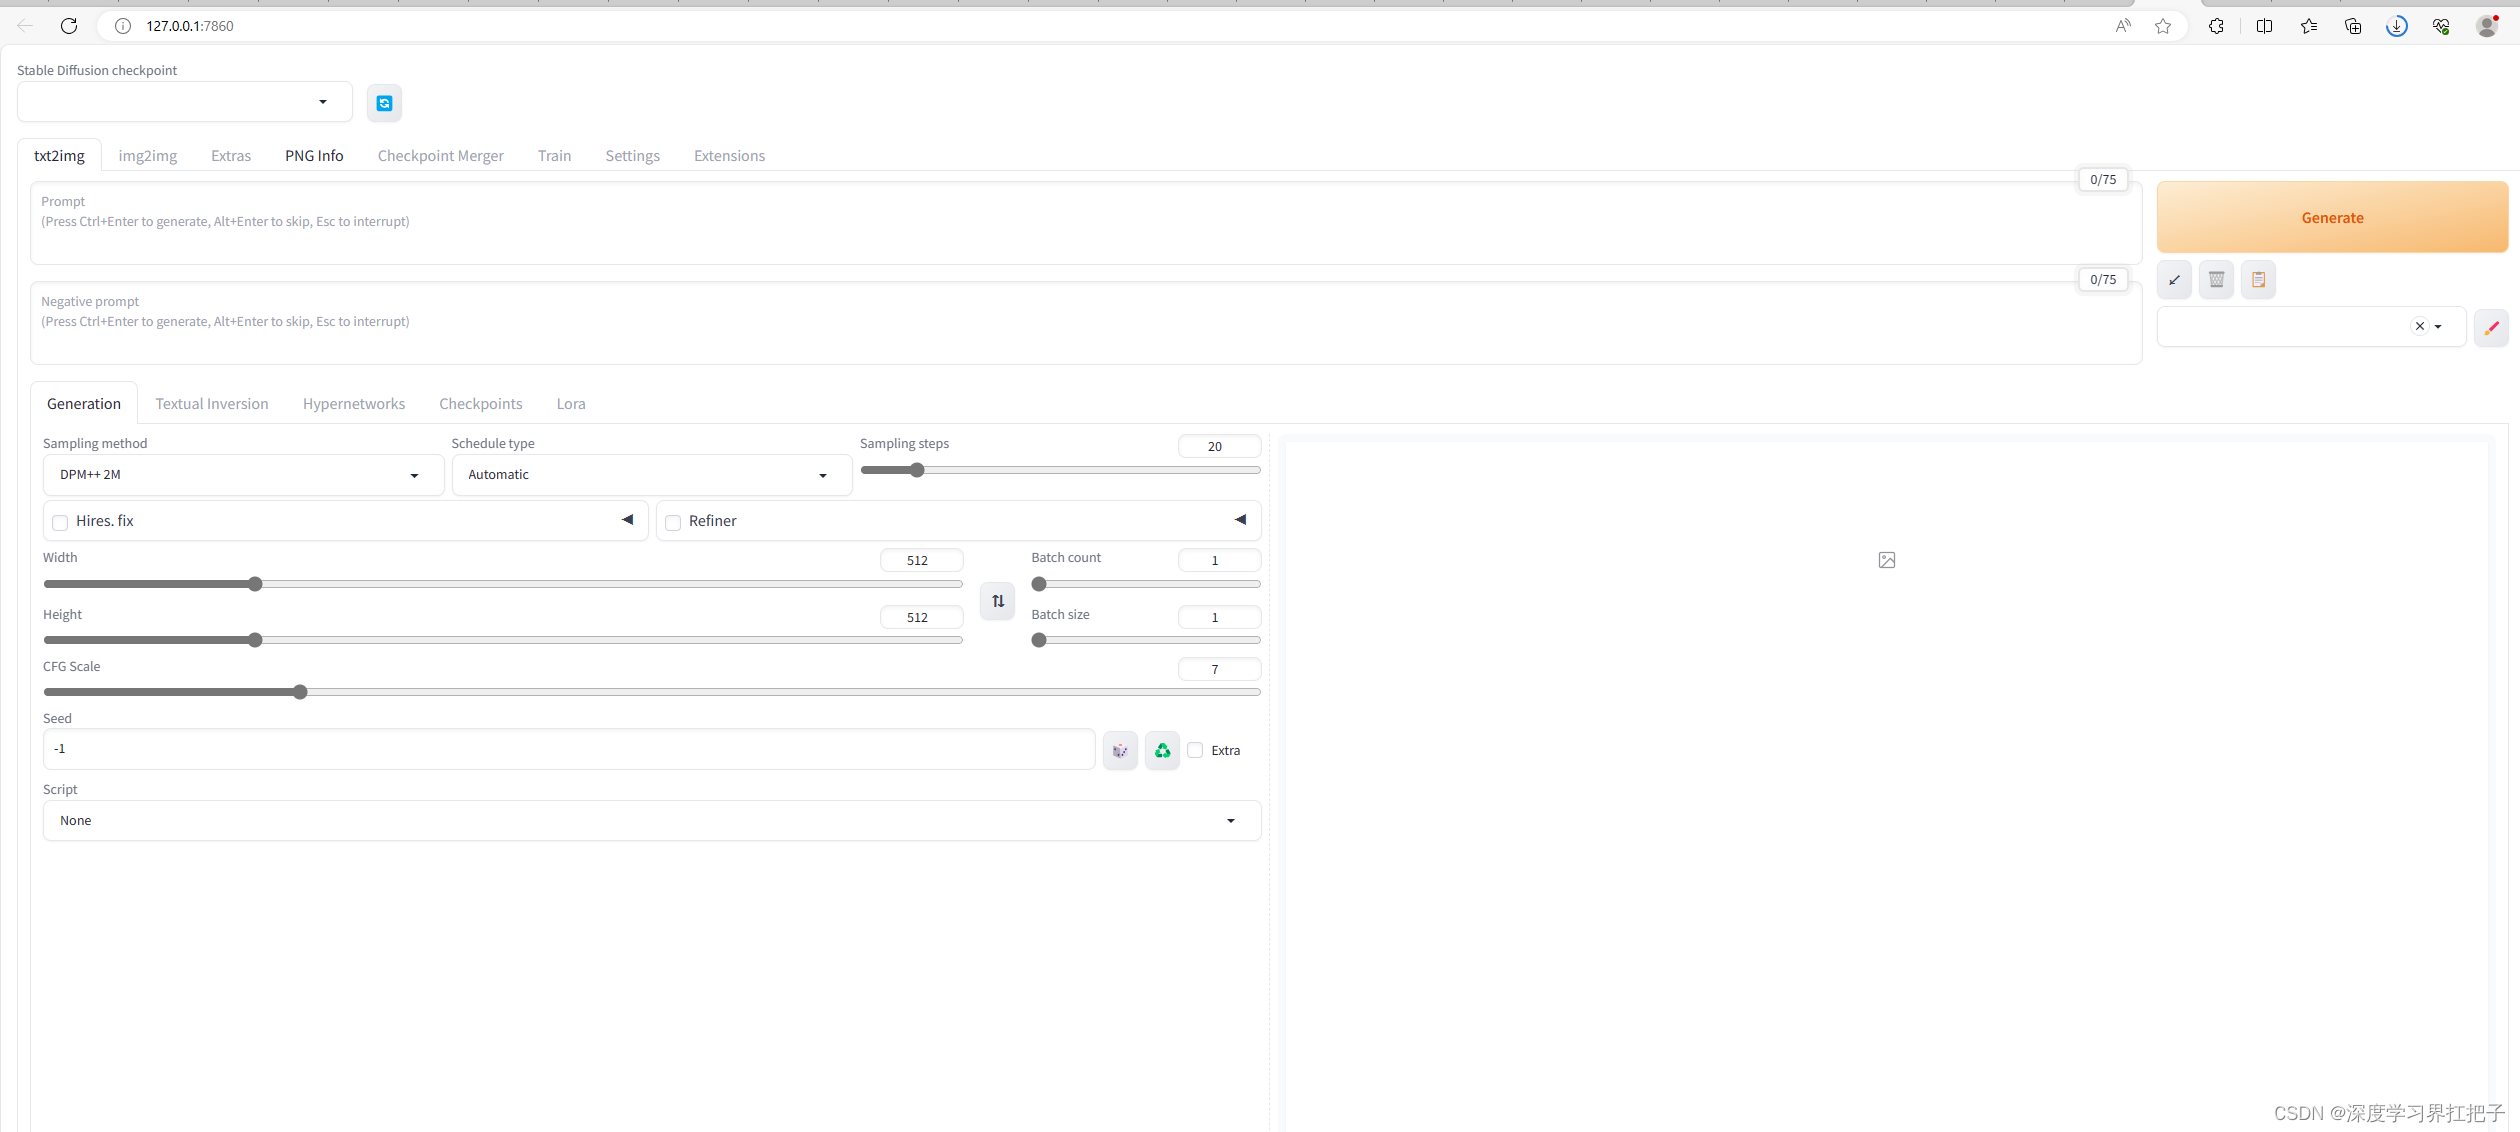Switch to the Hypernetworks tab
This screenshot has height=1132, width=2520.
[x=354, y=404]
